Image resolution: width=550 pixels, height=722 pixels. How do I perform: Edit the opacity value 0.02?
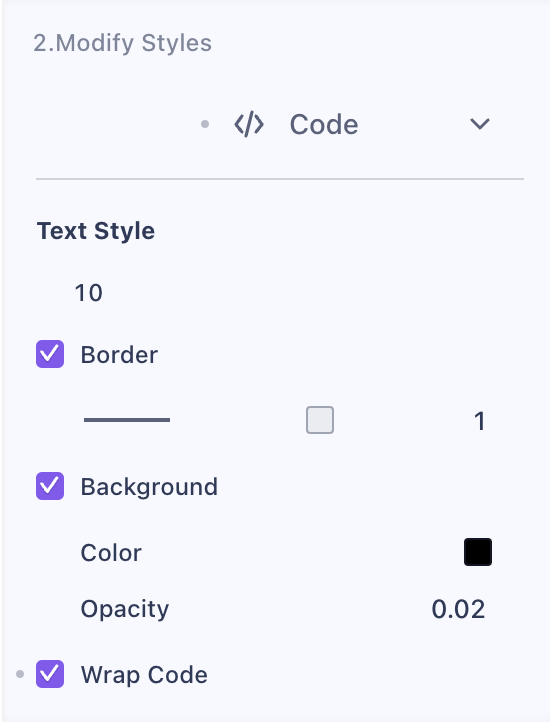coord(458,609)
